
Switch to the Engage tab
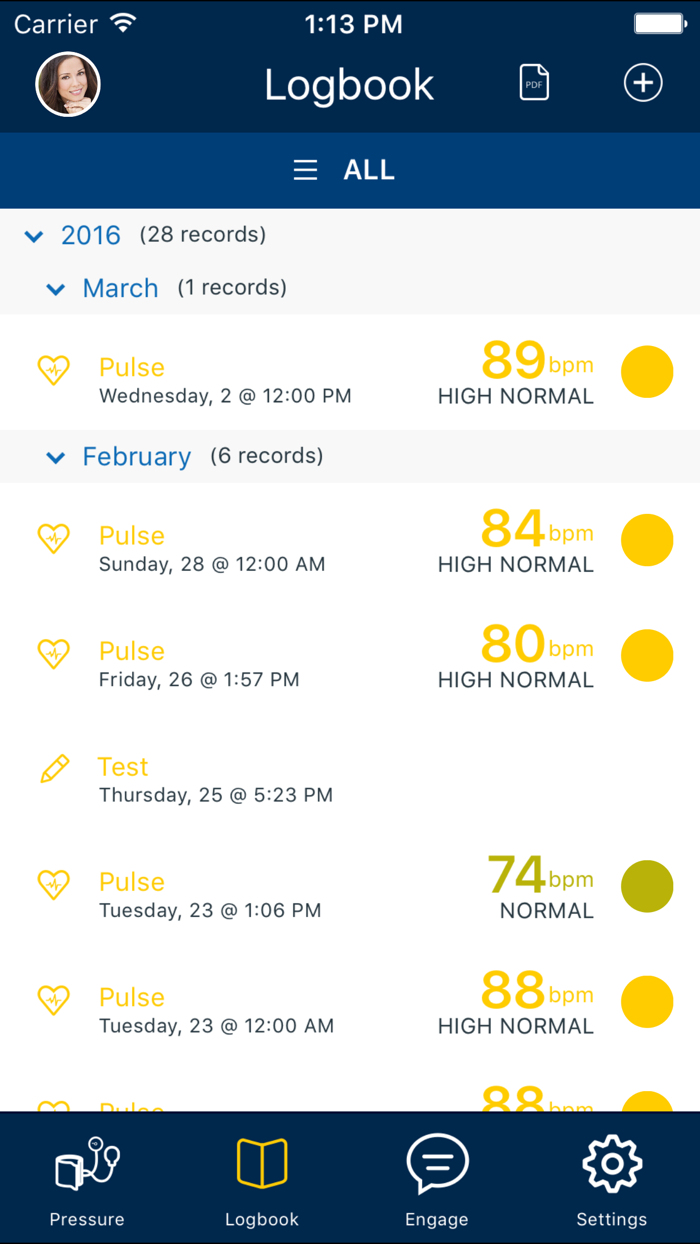(437, 1178)
